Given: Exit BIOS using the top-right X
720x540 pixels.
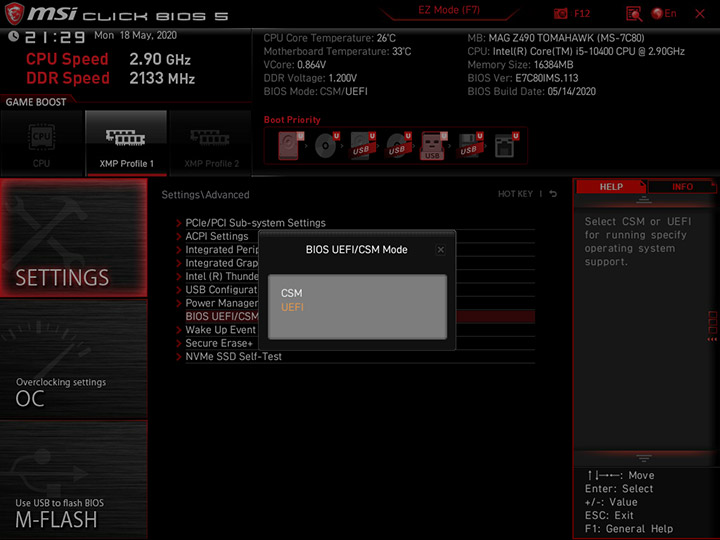Looking at the screenshot, I should pos(700,14).
